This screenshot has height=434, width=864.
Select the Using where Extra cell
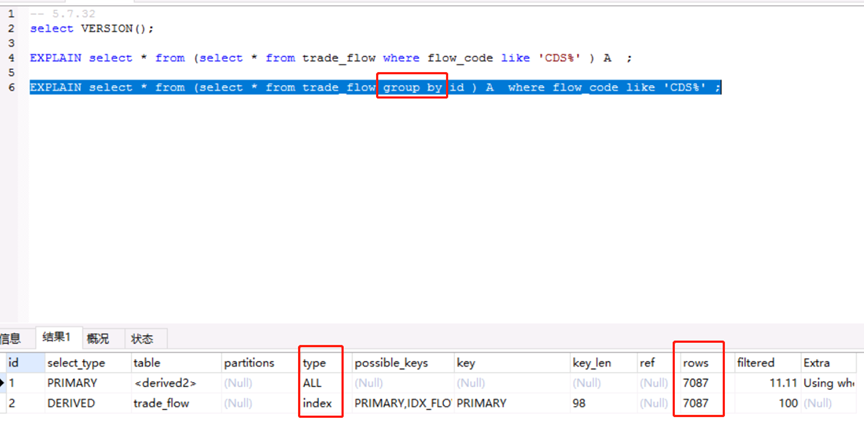tap(829, 383)
